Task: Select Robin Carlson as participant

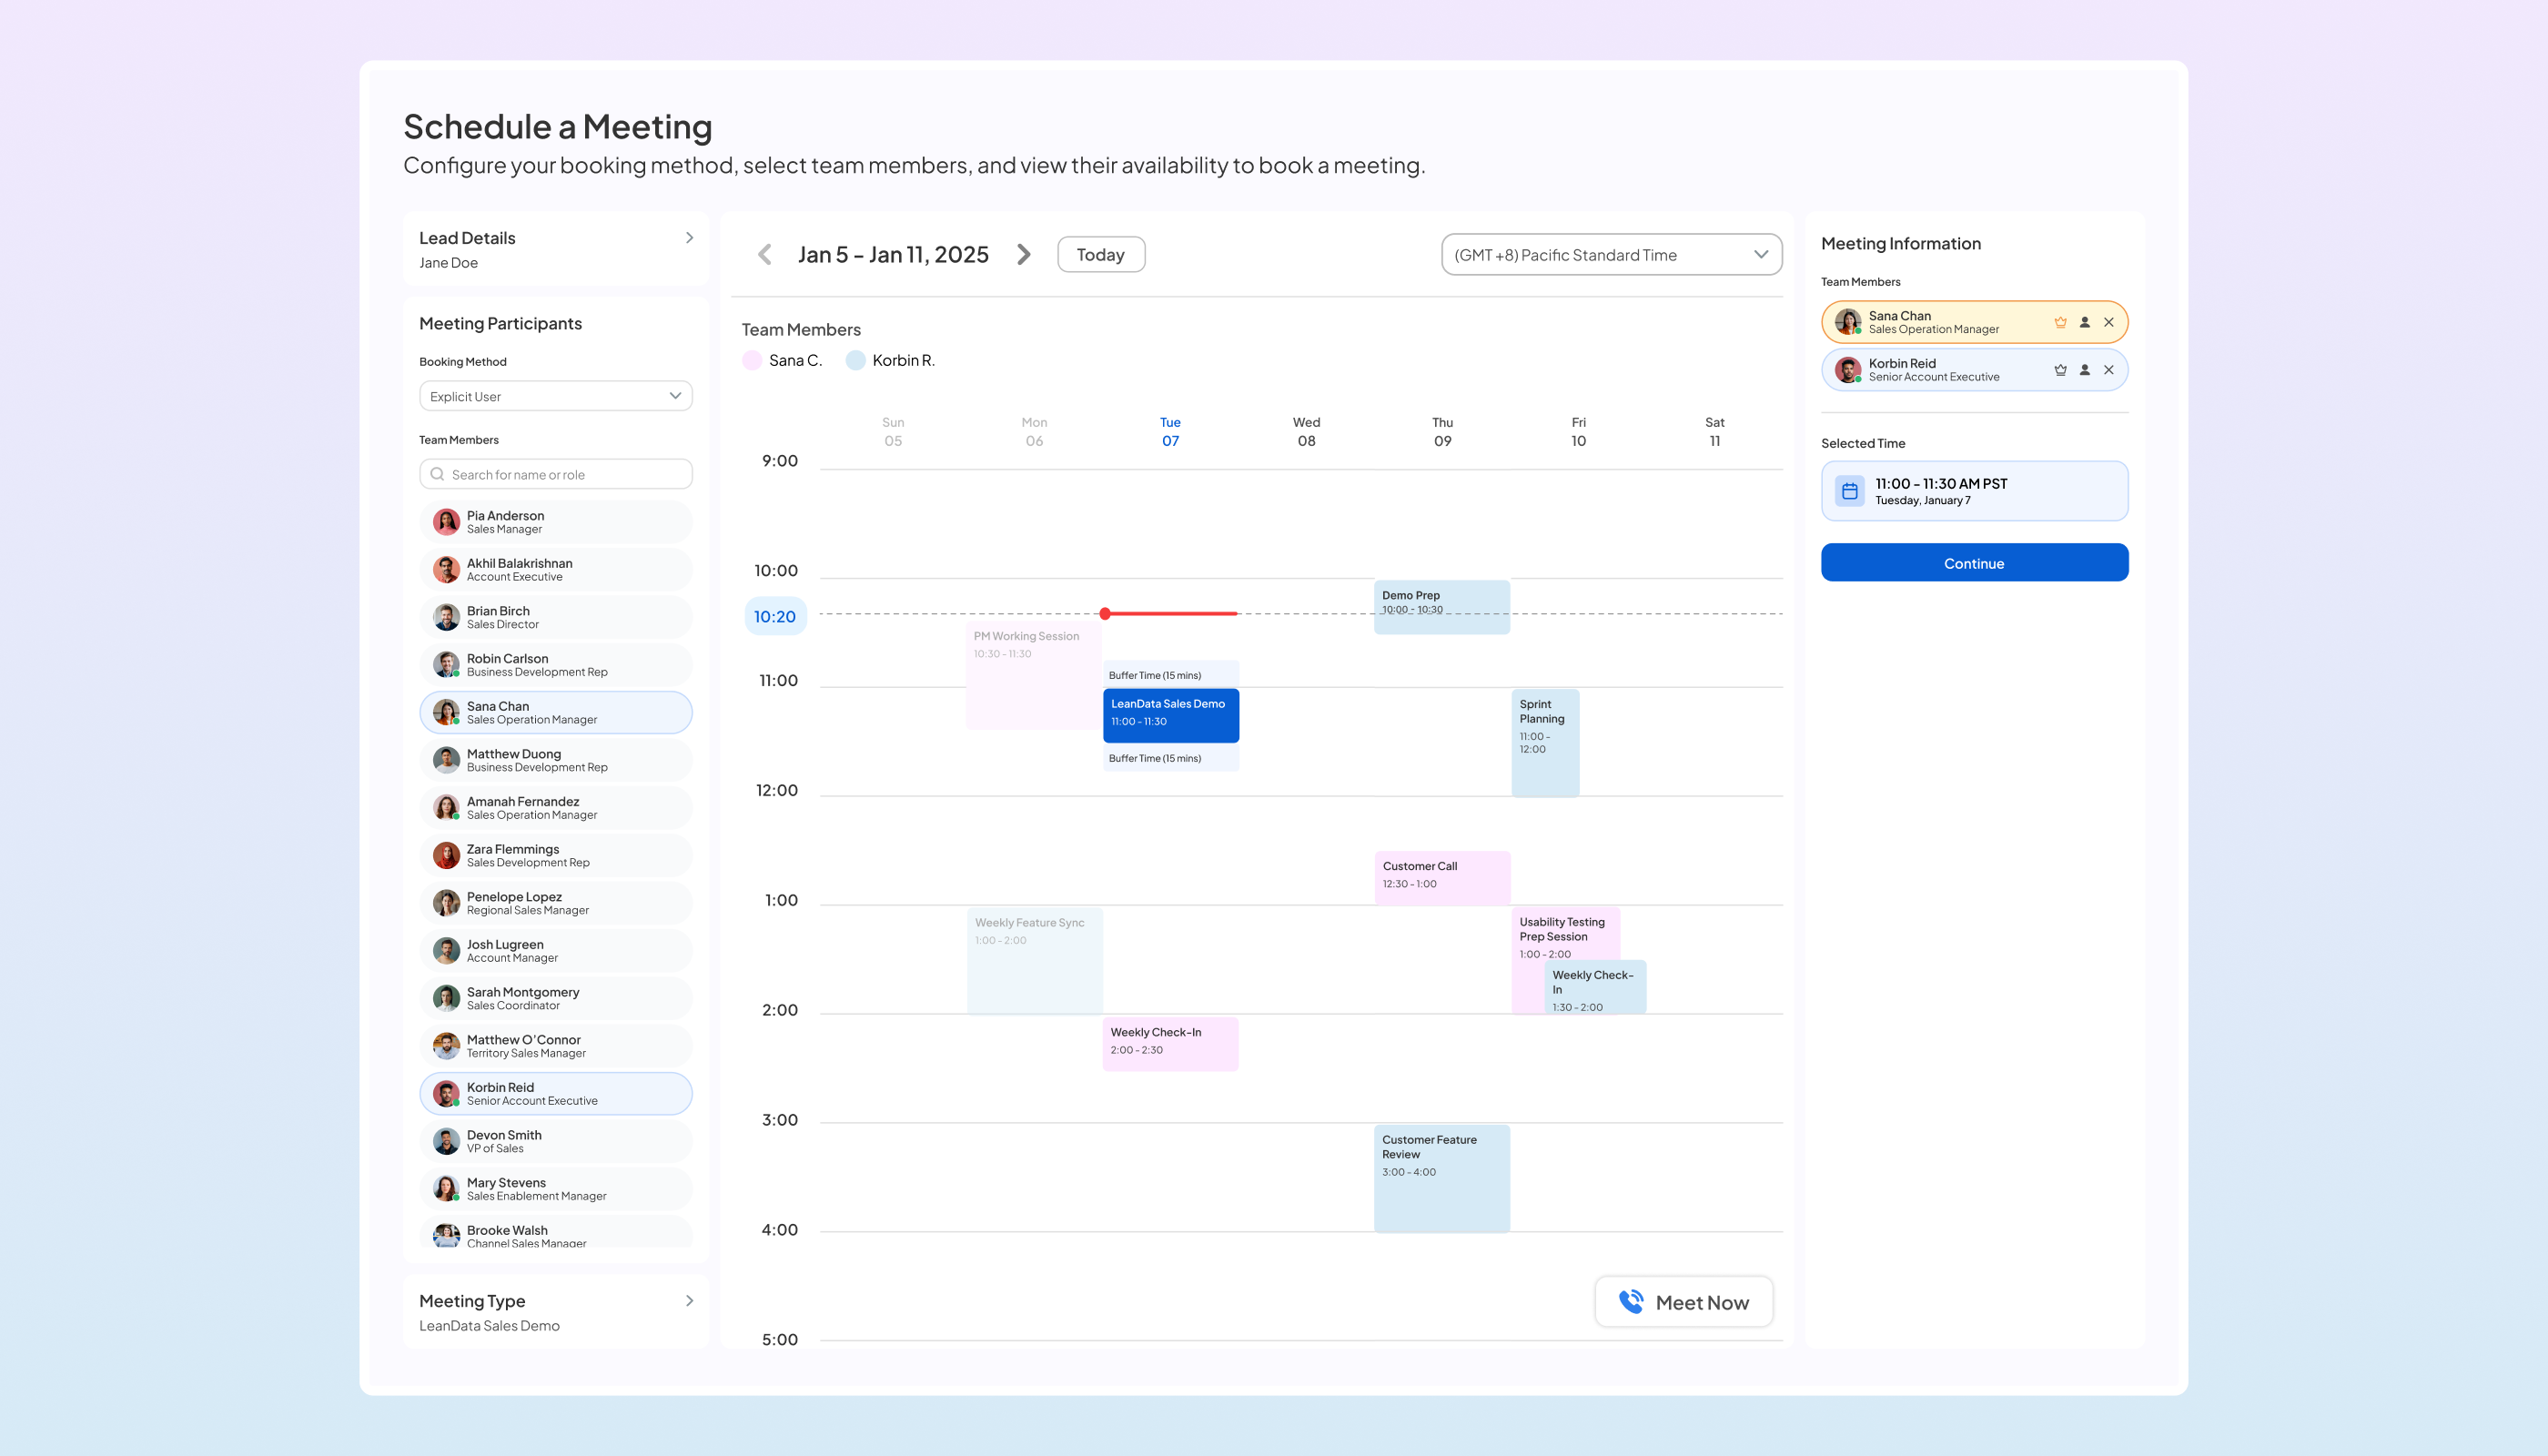Action: tap(556, 665)
